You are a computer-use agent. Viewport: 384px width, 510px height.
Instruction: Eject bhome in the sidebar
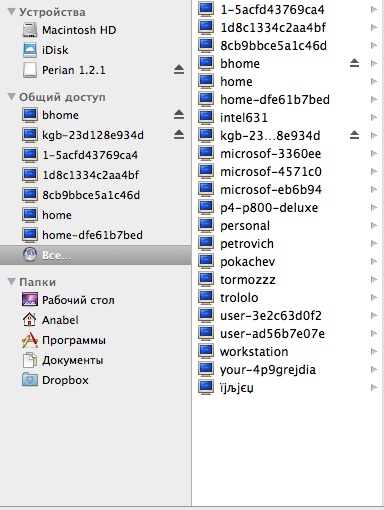click(x=179, y=115)
